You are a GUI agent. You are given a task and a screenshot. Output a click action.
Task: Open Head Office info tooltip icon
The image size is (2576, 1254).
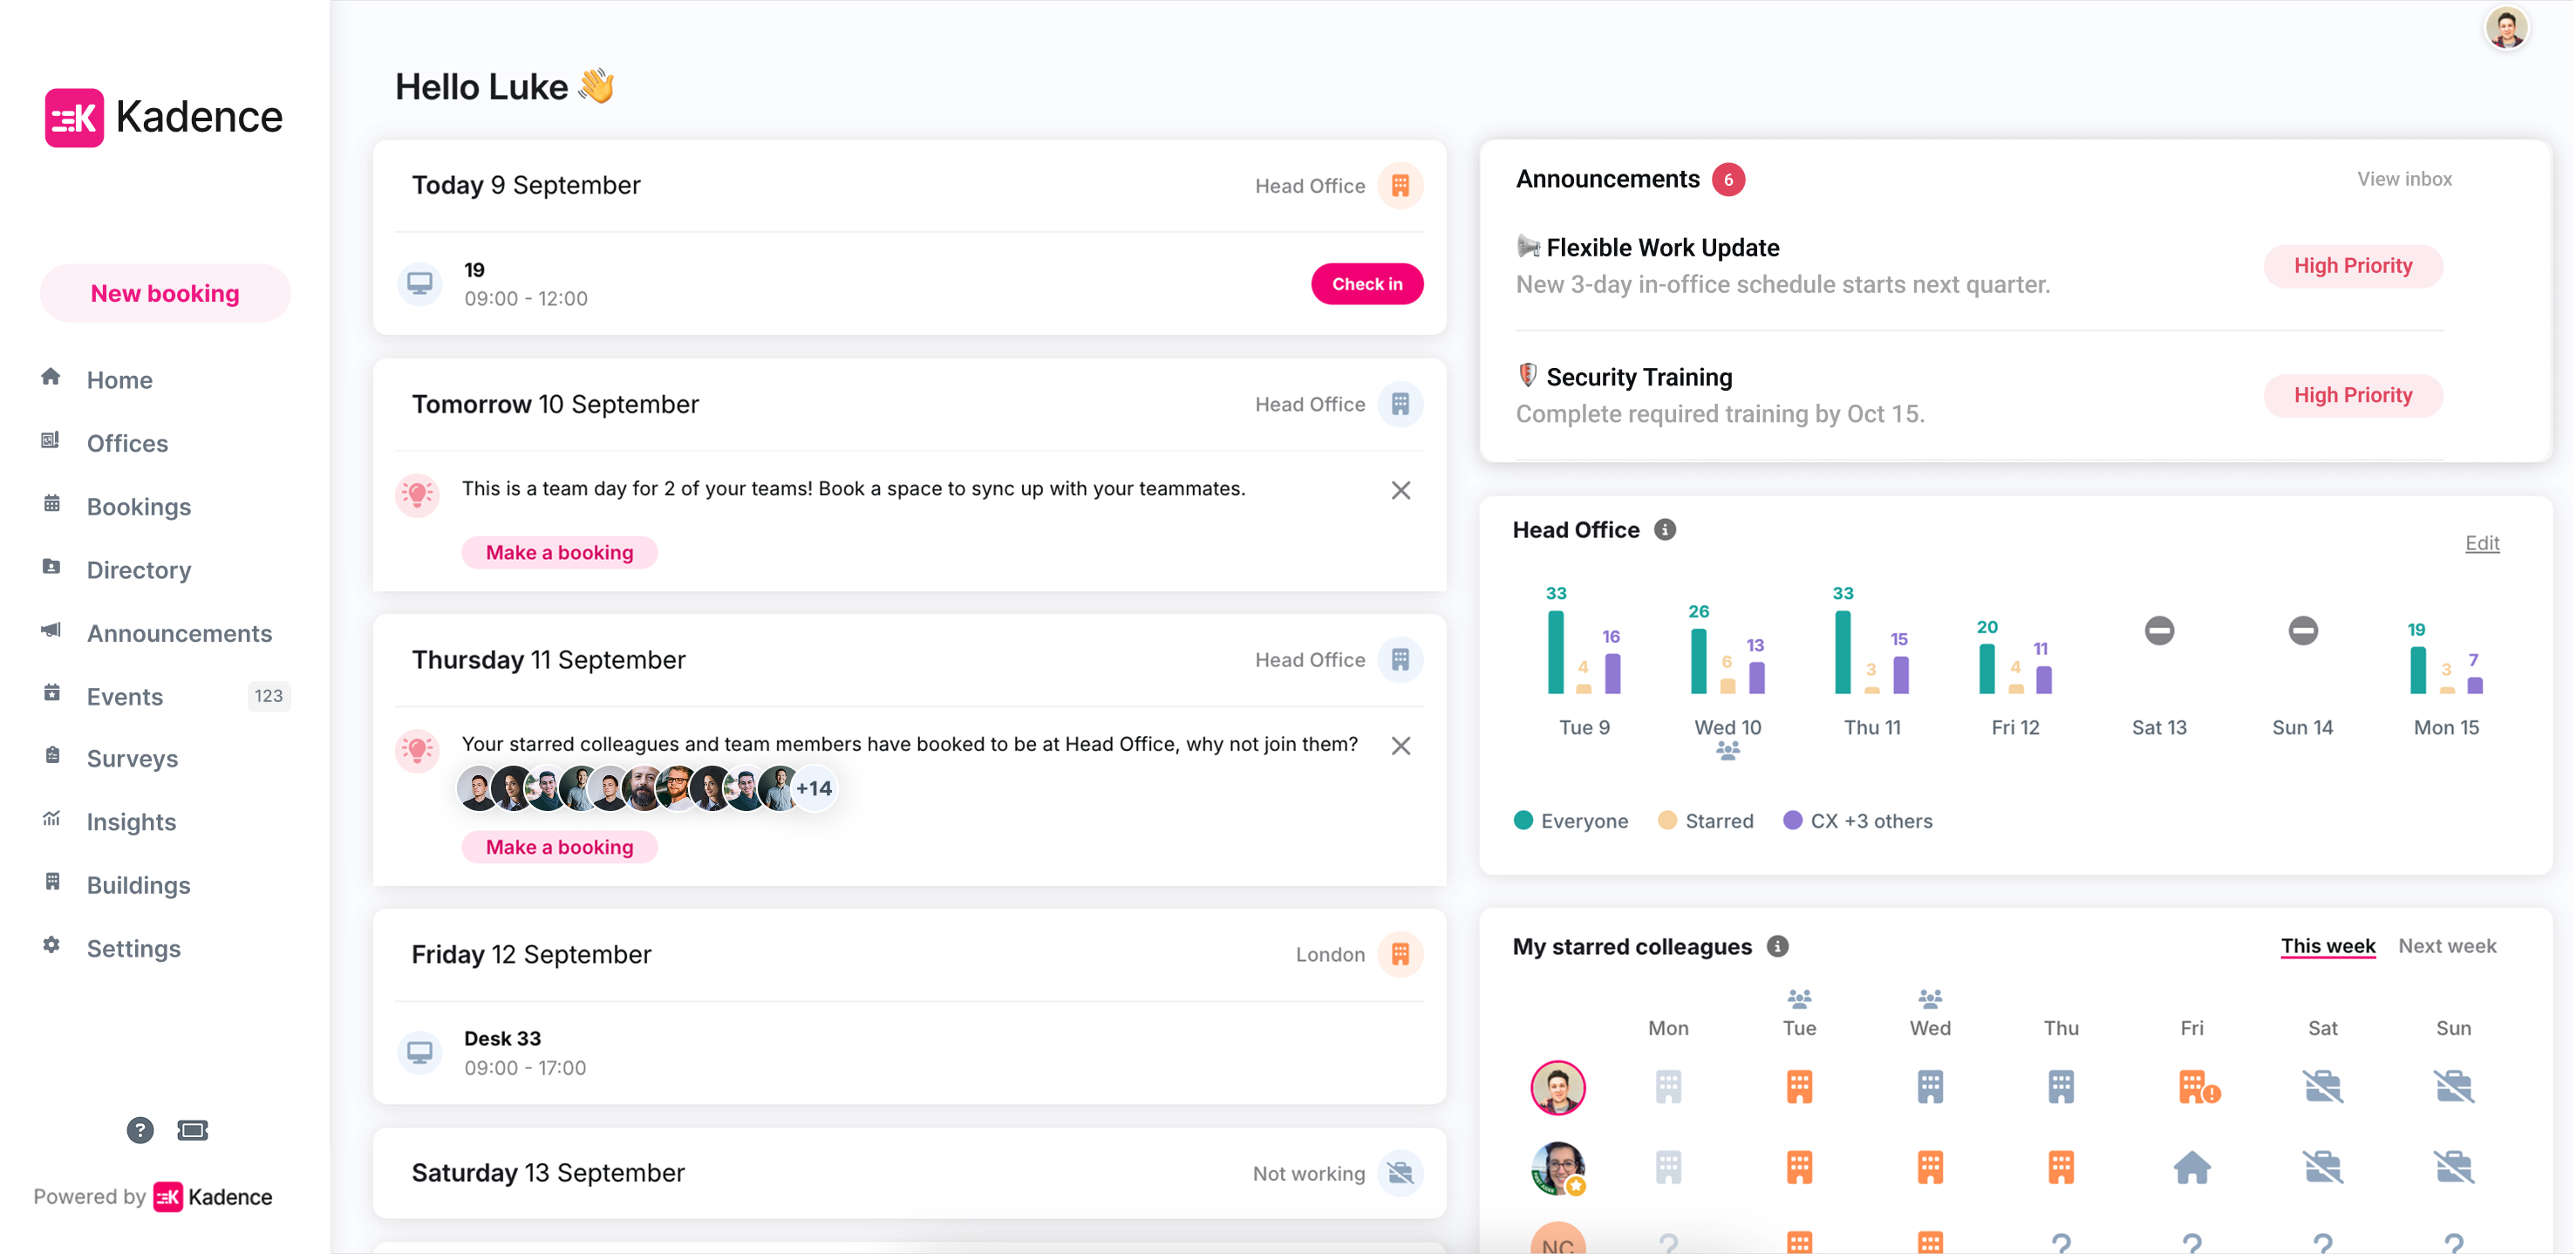tap(1665, 530)
